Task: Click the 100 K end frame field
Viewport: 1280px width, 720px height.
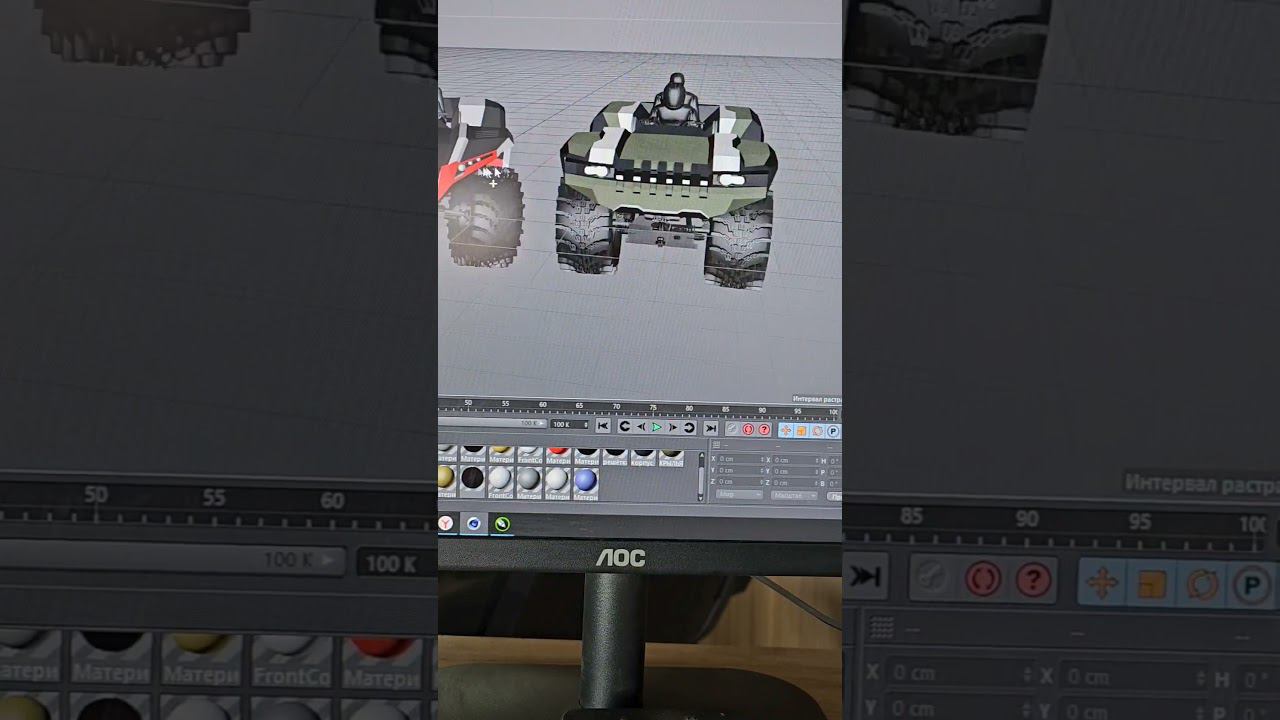Action: [570, 424]
